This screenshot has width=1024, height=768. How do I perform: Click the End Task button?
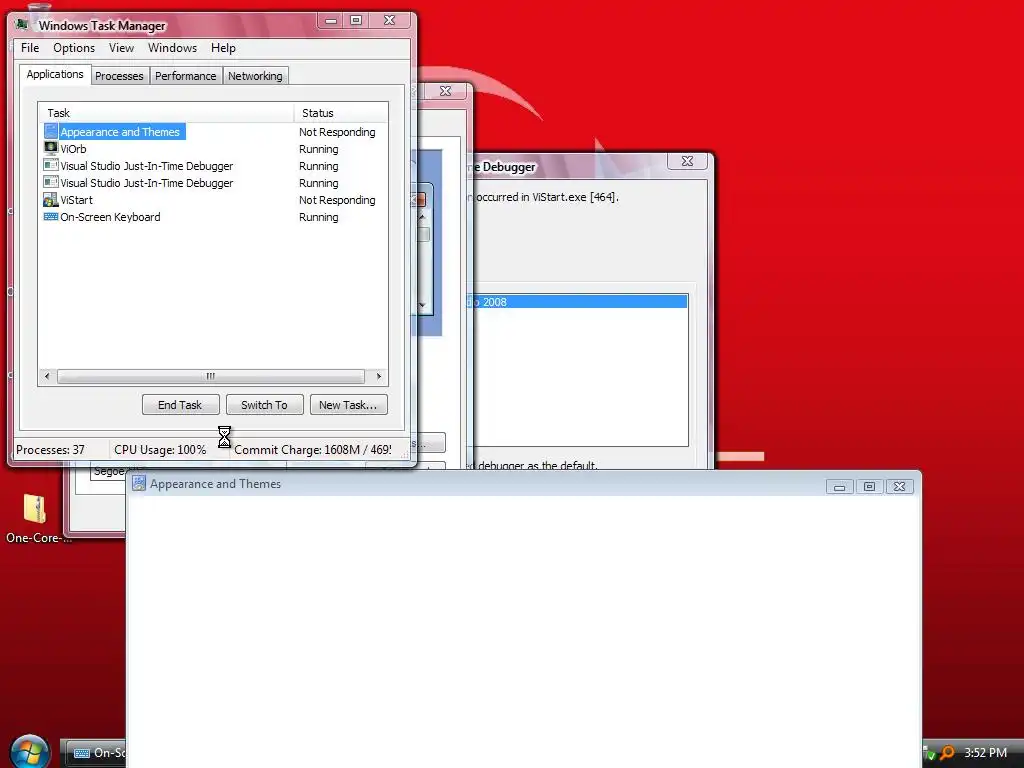pyautogui.click(x=180, y=405)
